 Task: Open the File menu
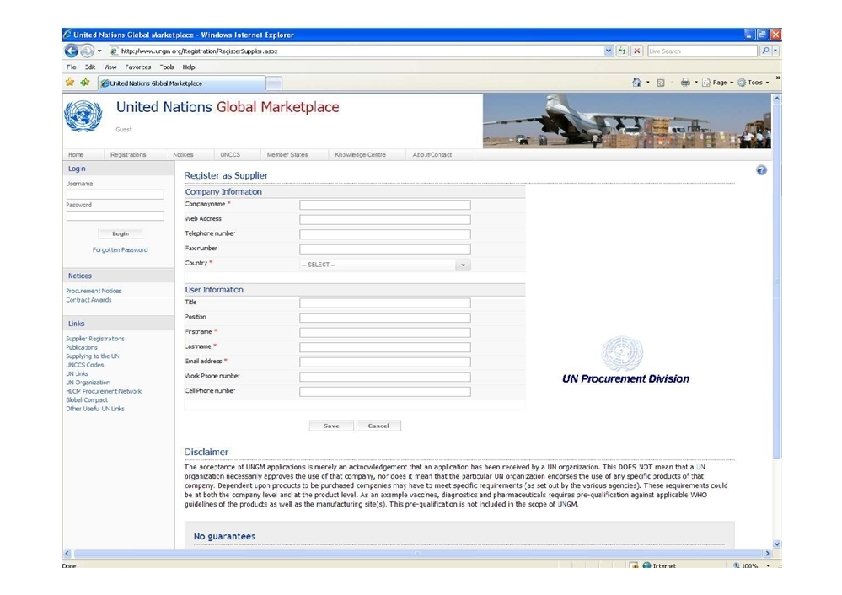pos(71,67)
